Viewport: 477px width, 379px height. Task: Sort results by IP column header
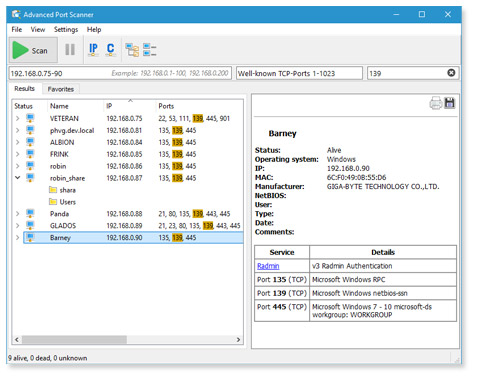coord(109,106)
